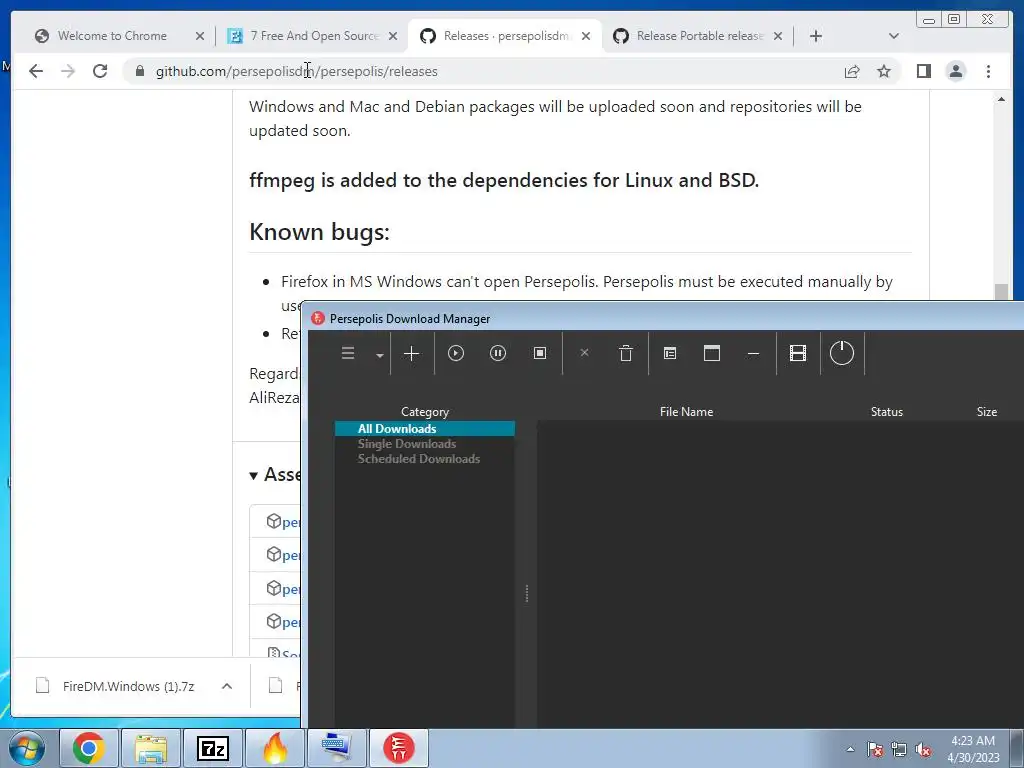
Task: Select Single Downloads category
Action: tap(407, 443)
